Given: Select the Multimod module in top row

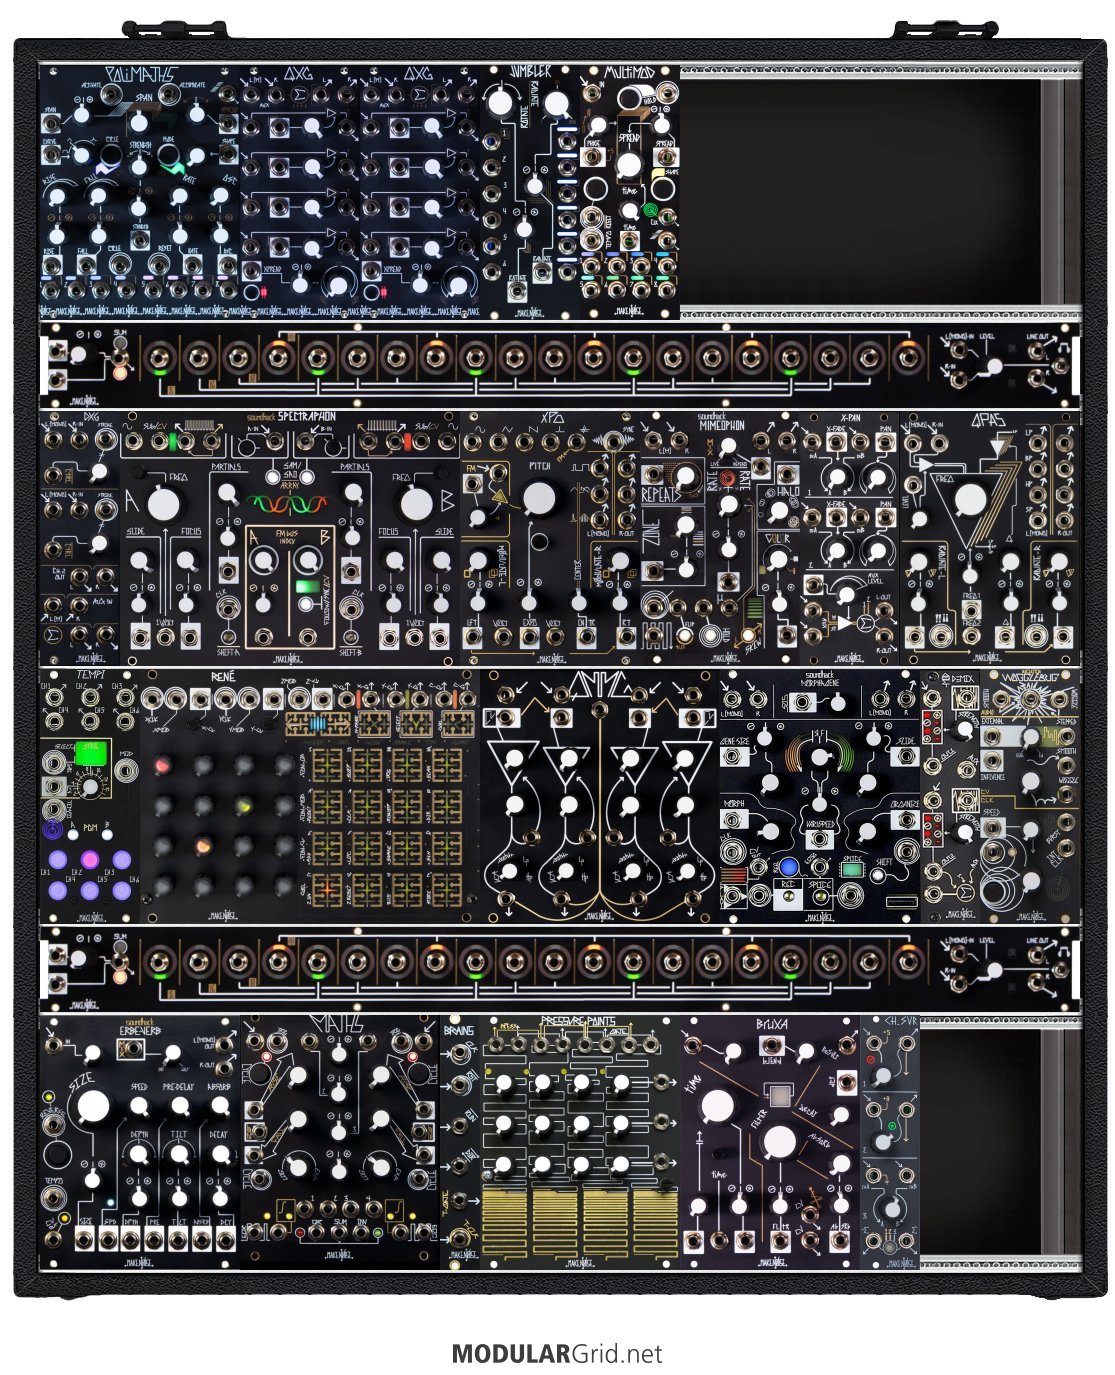Looking at the screenshot, I should [x=630, y=190].
